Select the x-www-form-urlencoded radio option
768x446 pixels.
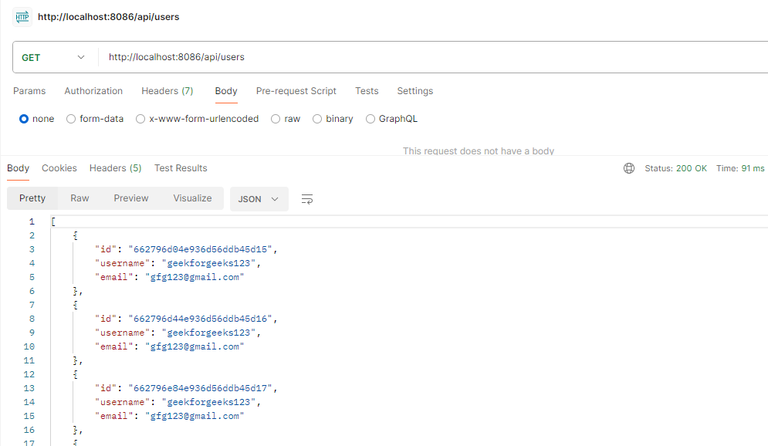point(141,119)
